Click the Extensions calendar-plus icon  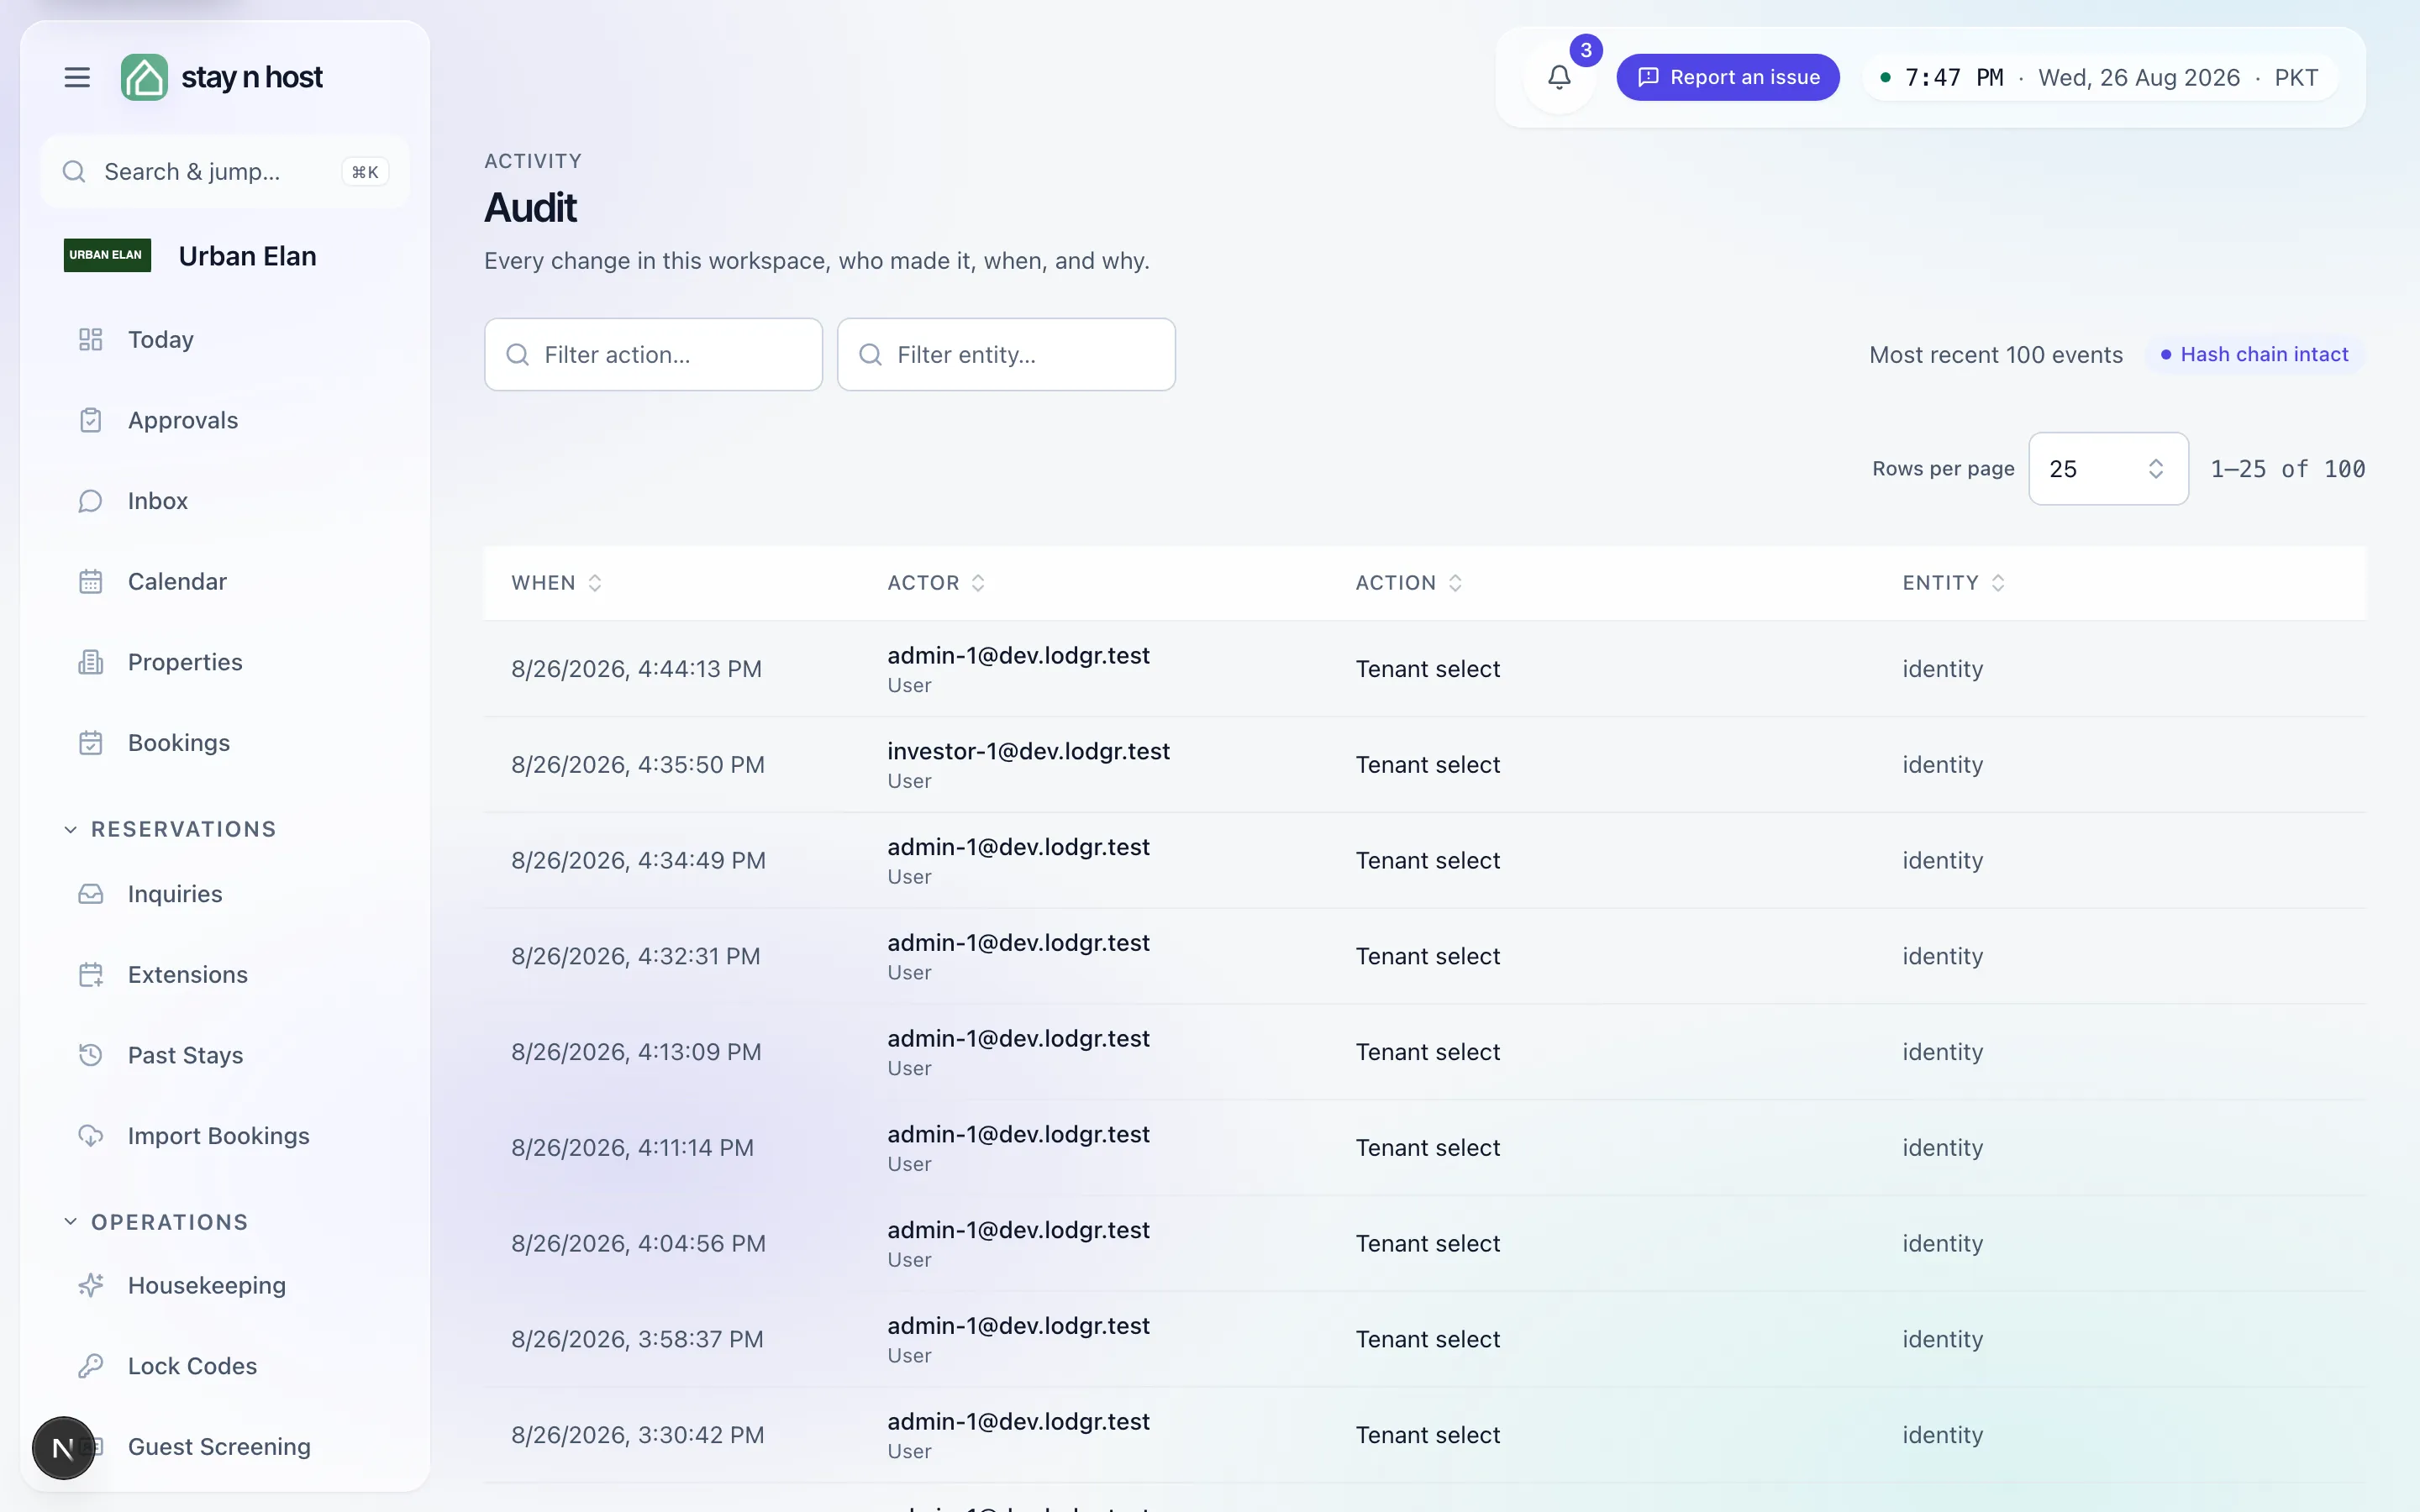(x=91, y=975)
